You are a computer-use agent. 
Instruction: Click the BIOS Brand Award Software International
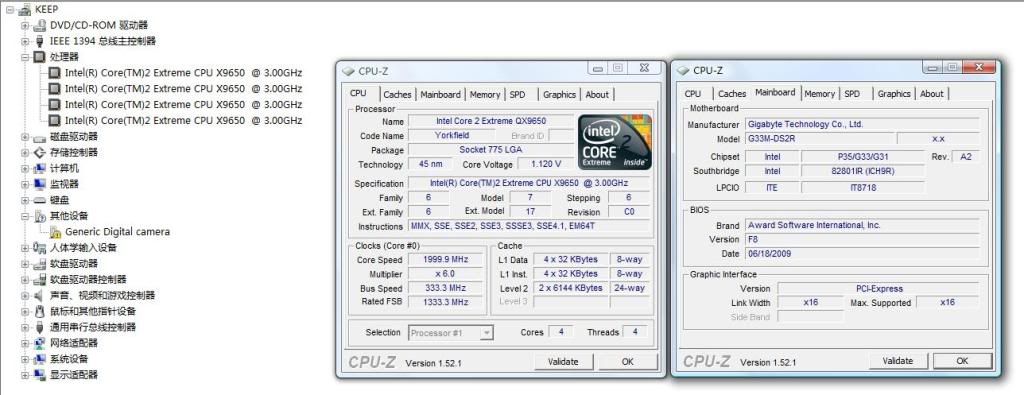862,225
